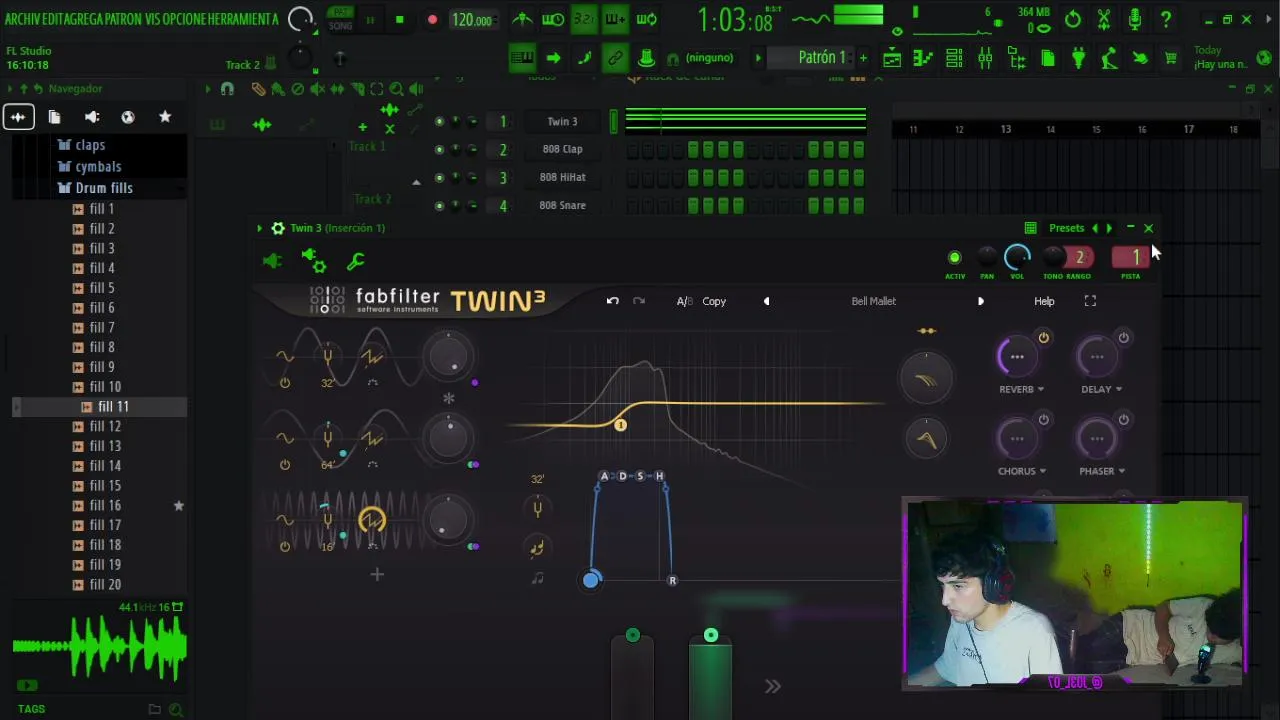Image resolution: width=1280 pixels, height=720 pixels.
Task: Select the Twin 3 channel button
Action: tap(562, 121)
